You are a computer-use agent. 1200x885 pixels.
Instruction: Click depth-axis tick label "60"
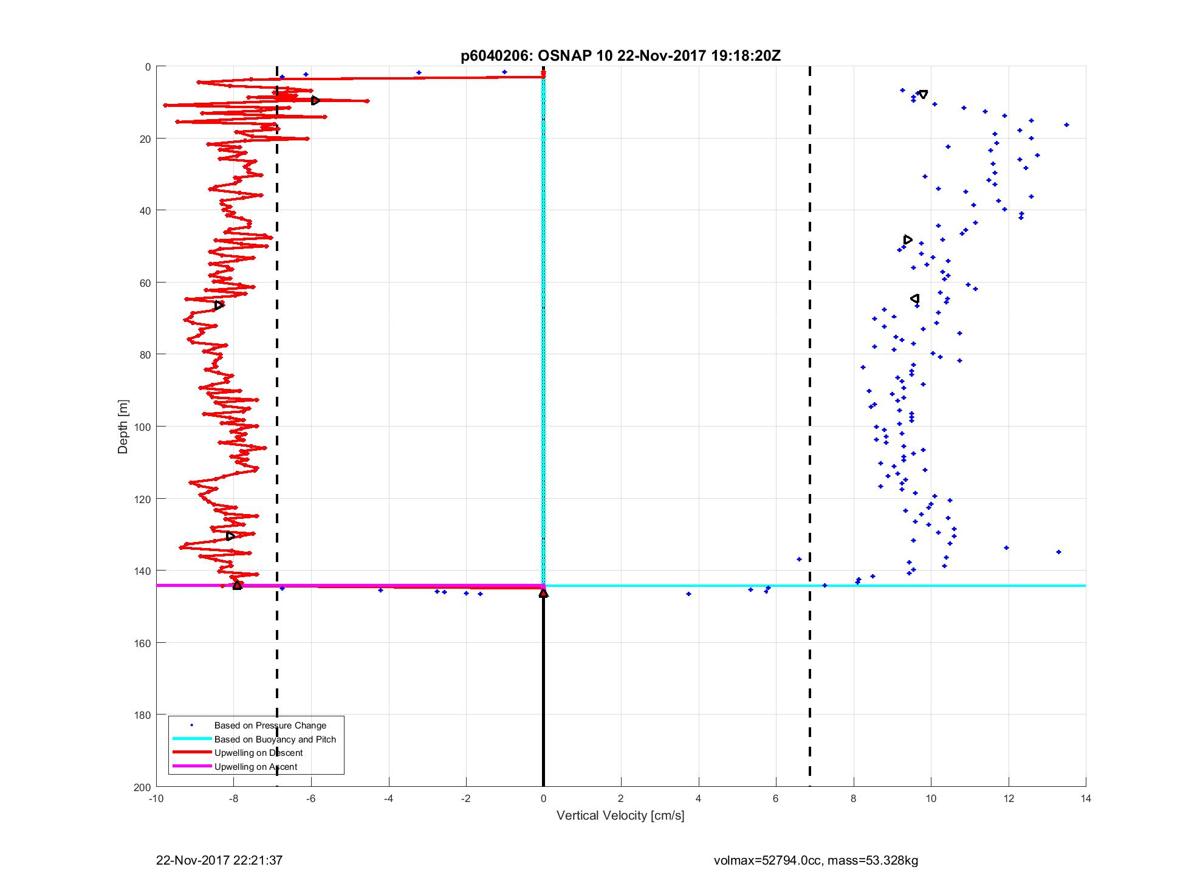145,283
